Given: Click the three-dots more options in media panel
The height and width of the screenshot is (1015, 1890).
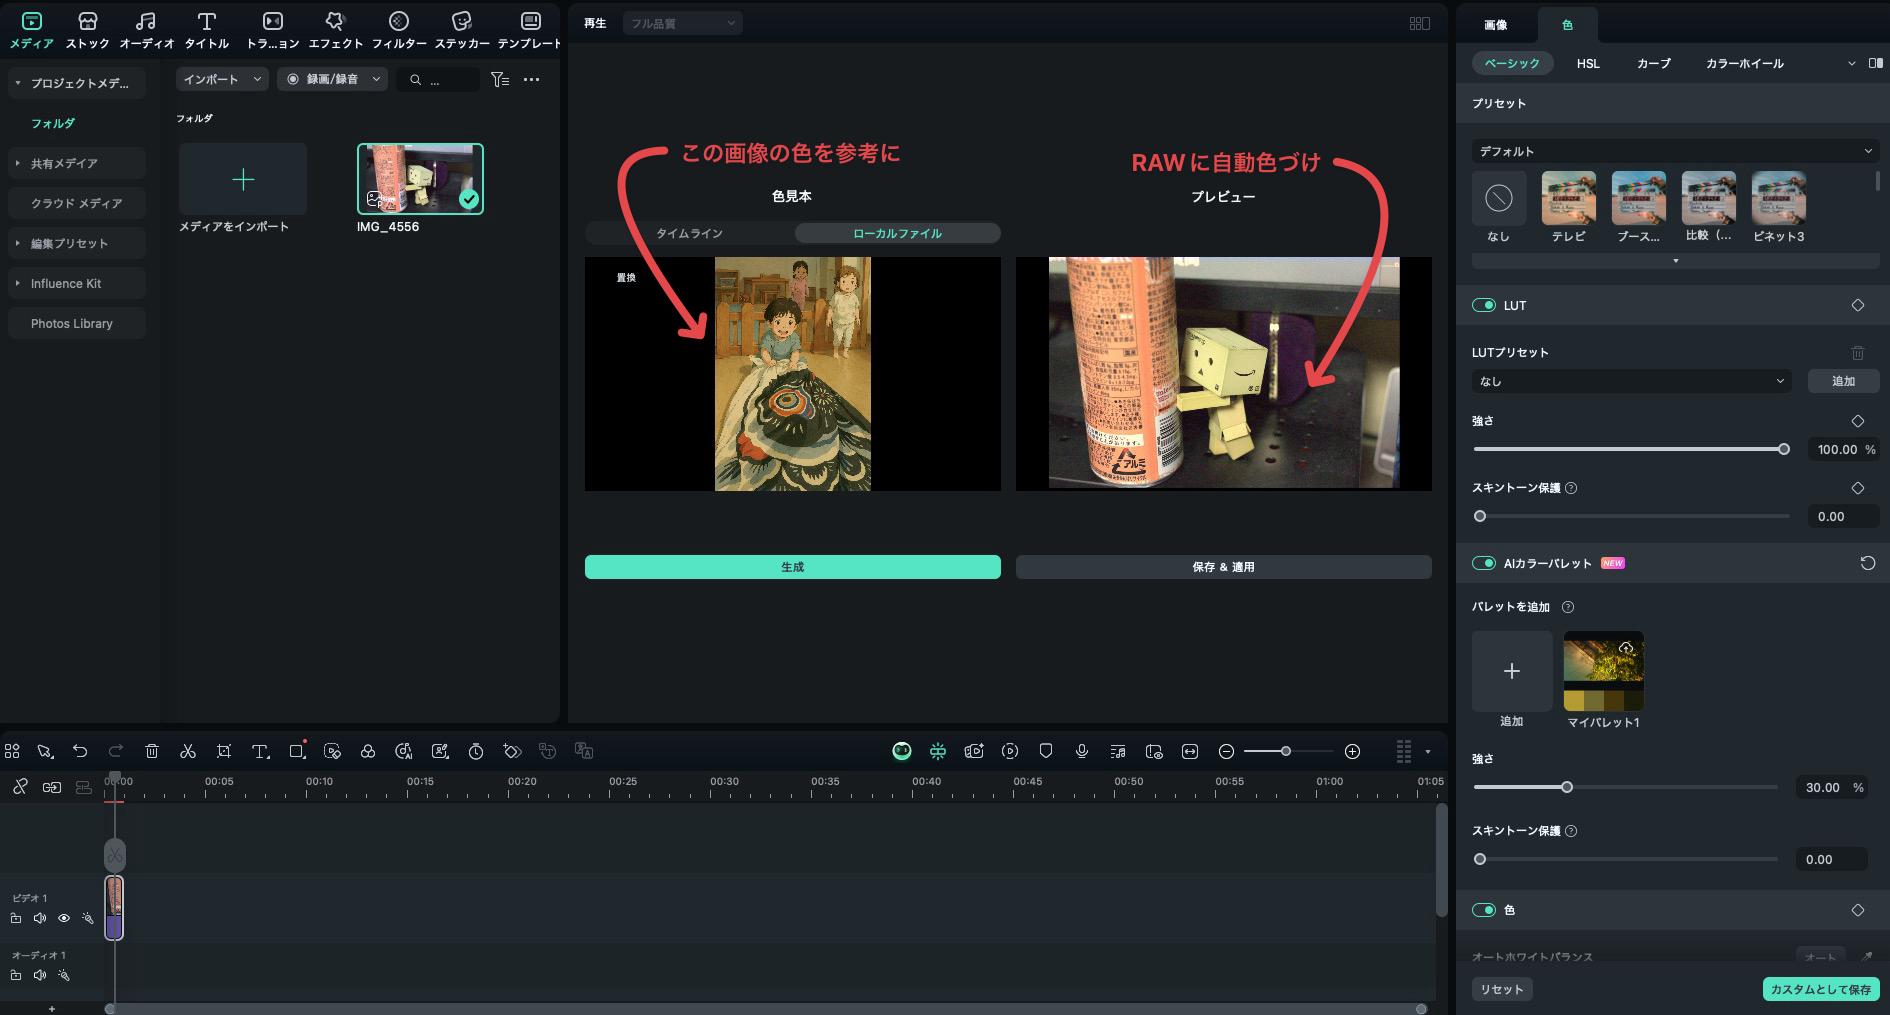Looking at the screenshot, I should click(532, 79).
